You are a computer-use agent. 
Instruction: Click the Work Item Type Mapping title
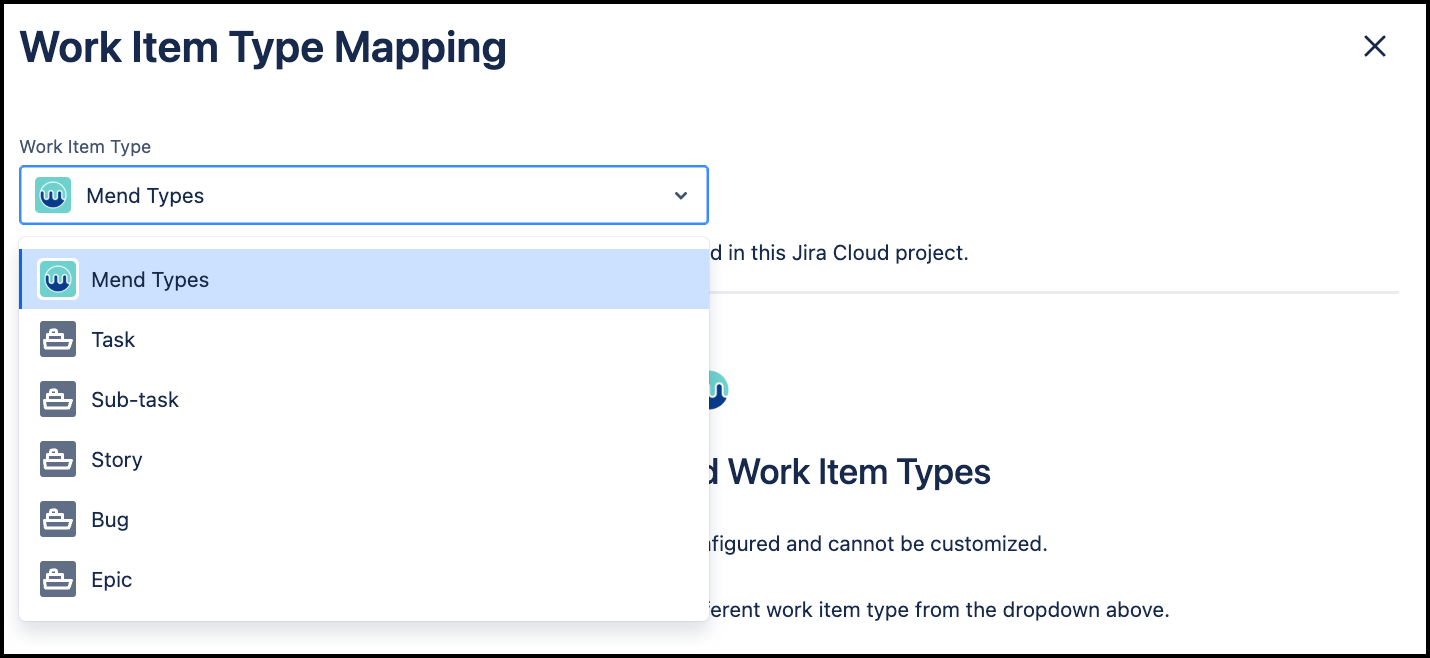click(263, 48)
